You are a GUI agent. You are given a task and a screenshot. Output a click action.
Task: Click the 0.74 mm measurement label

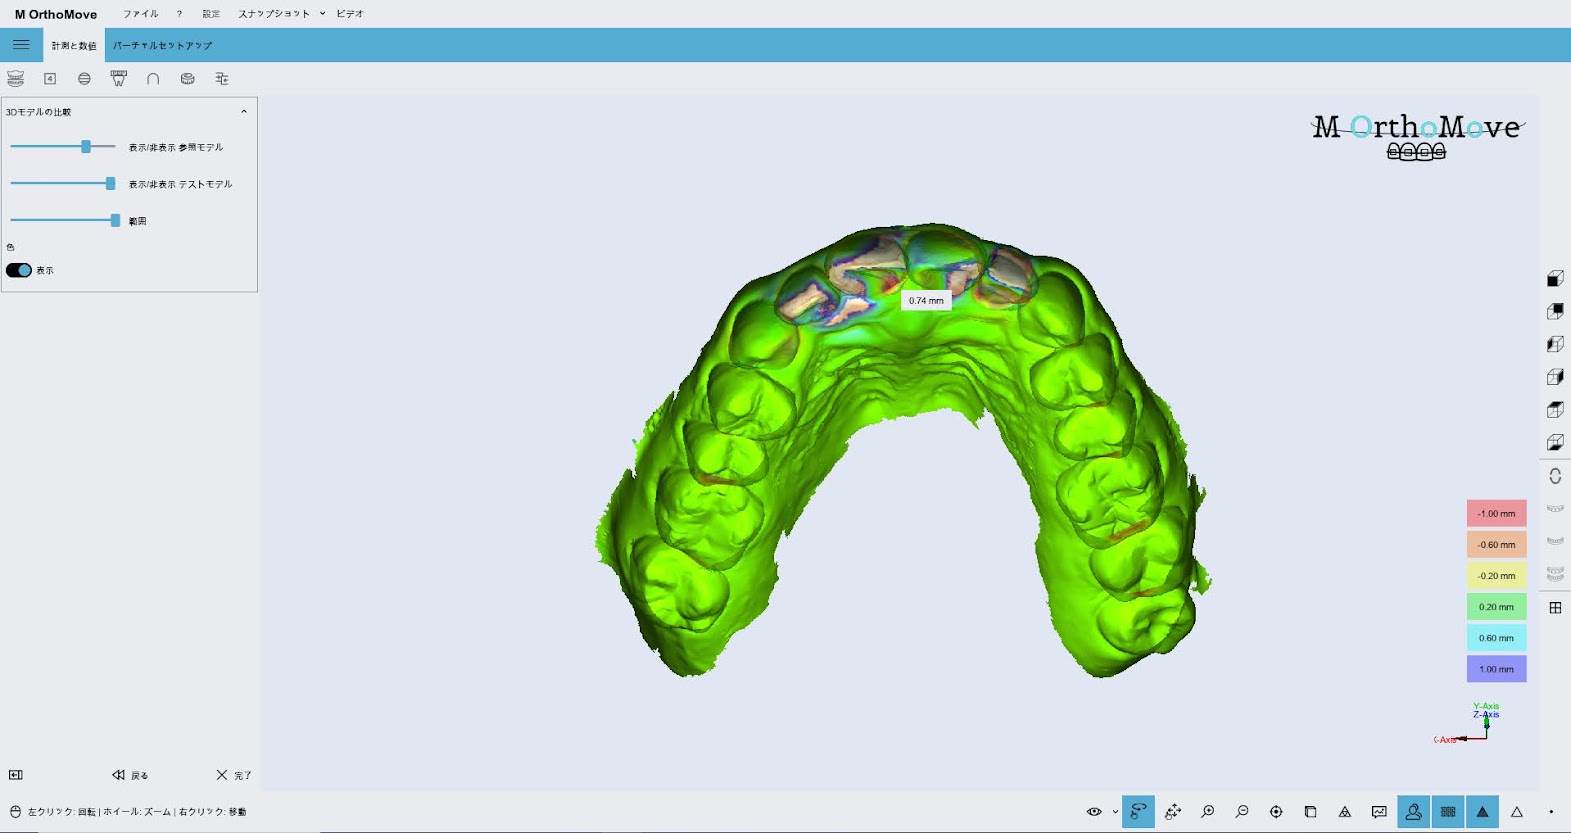(926, 300)
